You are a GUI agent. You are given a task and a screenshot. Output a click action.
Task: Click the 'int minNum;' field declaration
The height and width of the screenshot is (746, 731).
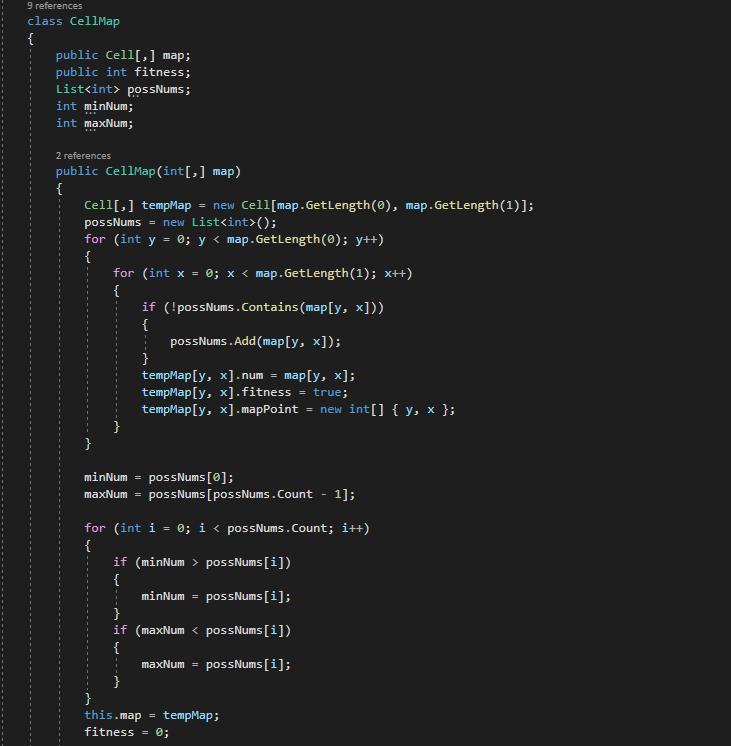(95, 106)
